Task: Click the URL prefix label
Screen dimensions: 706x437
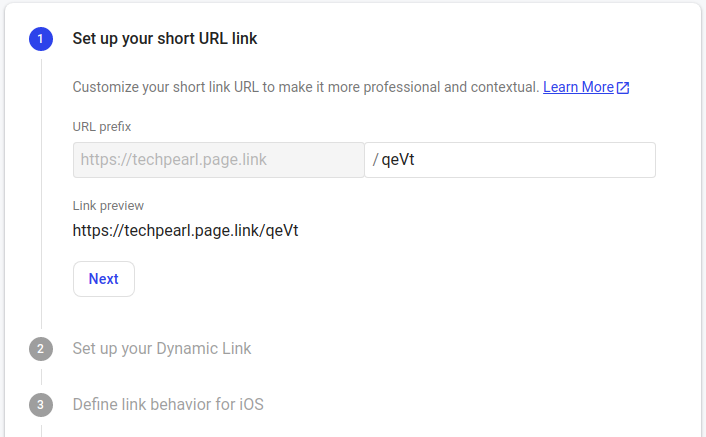Action: pyautogui.click(x=102, y=127)
